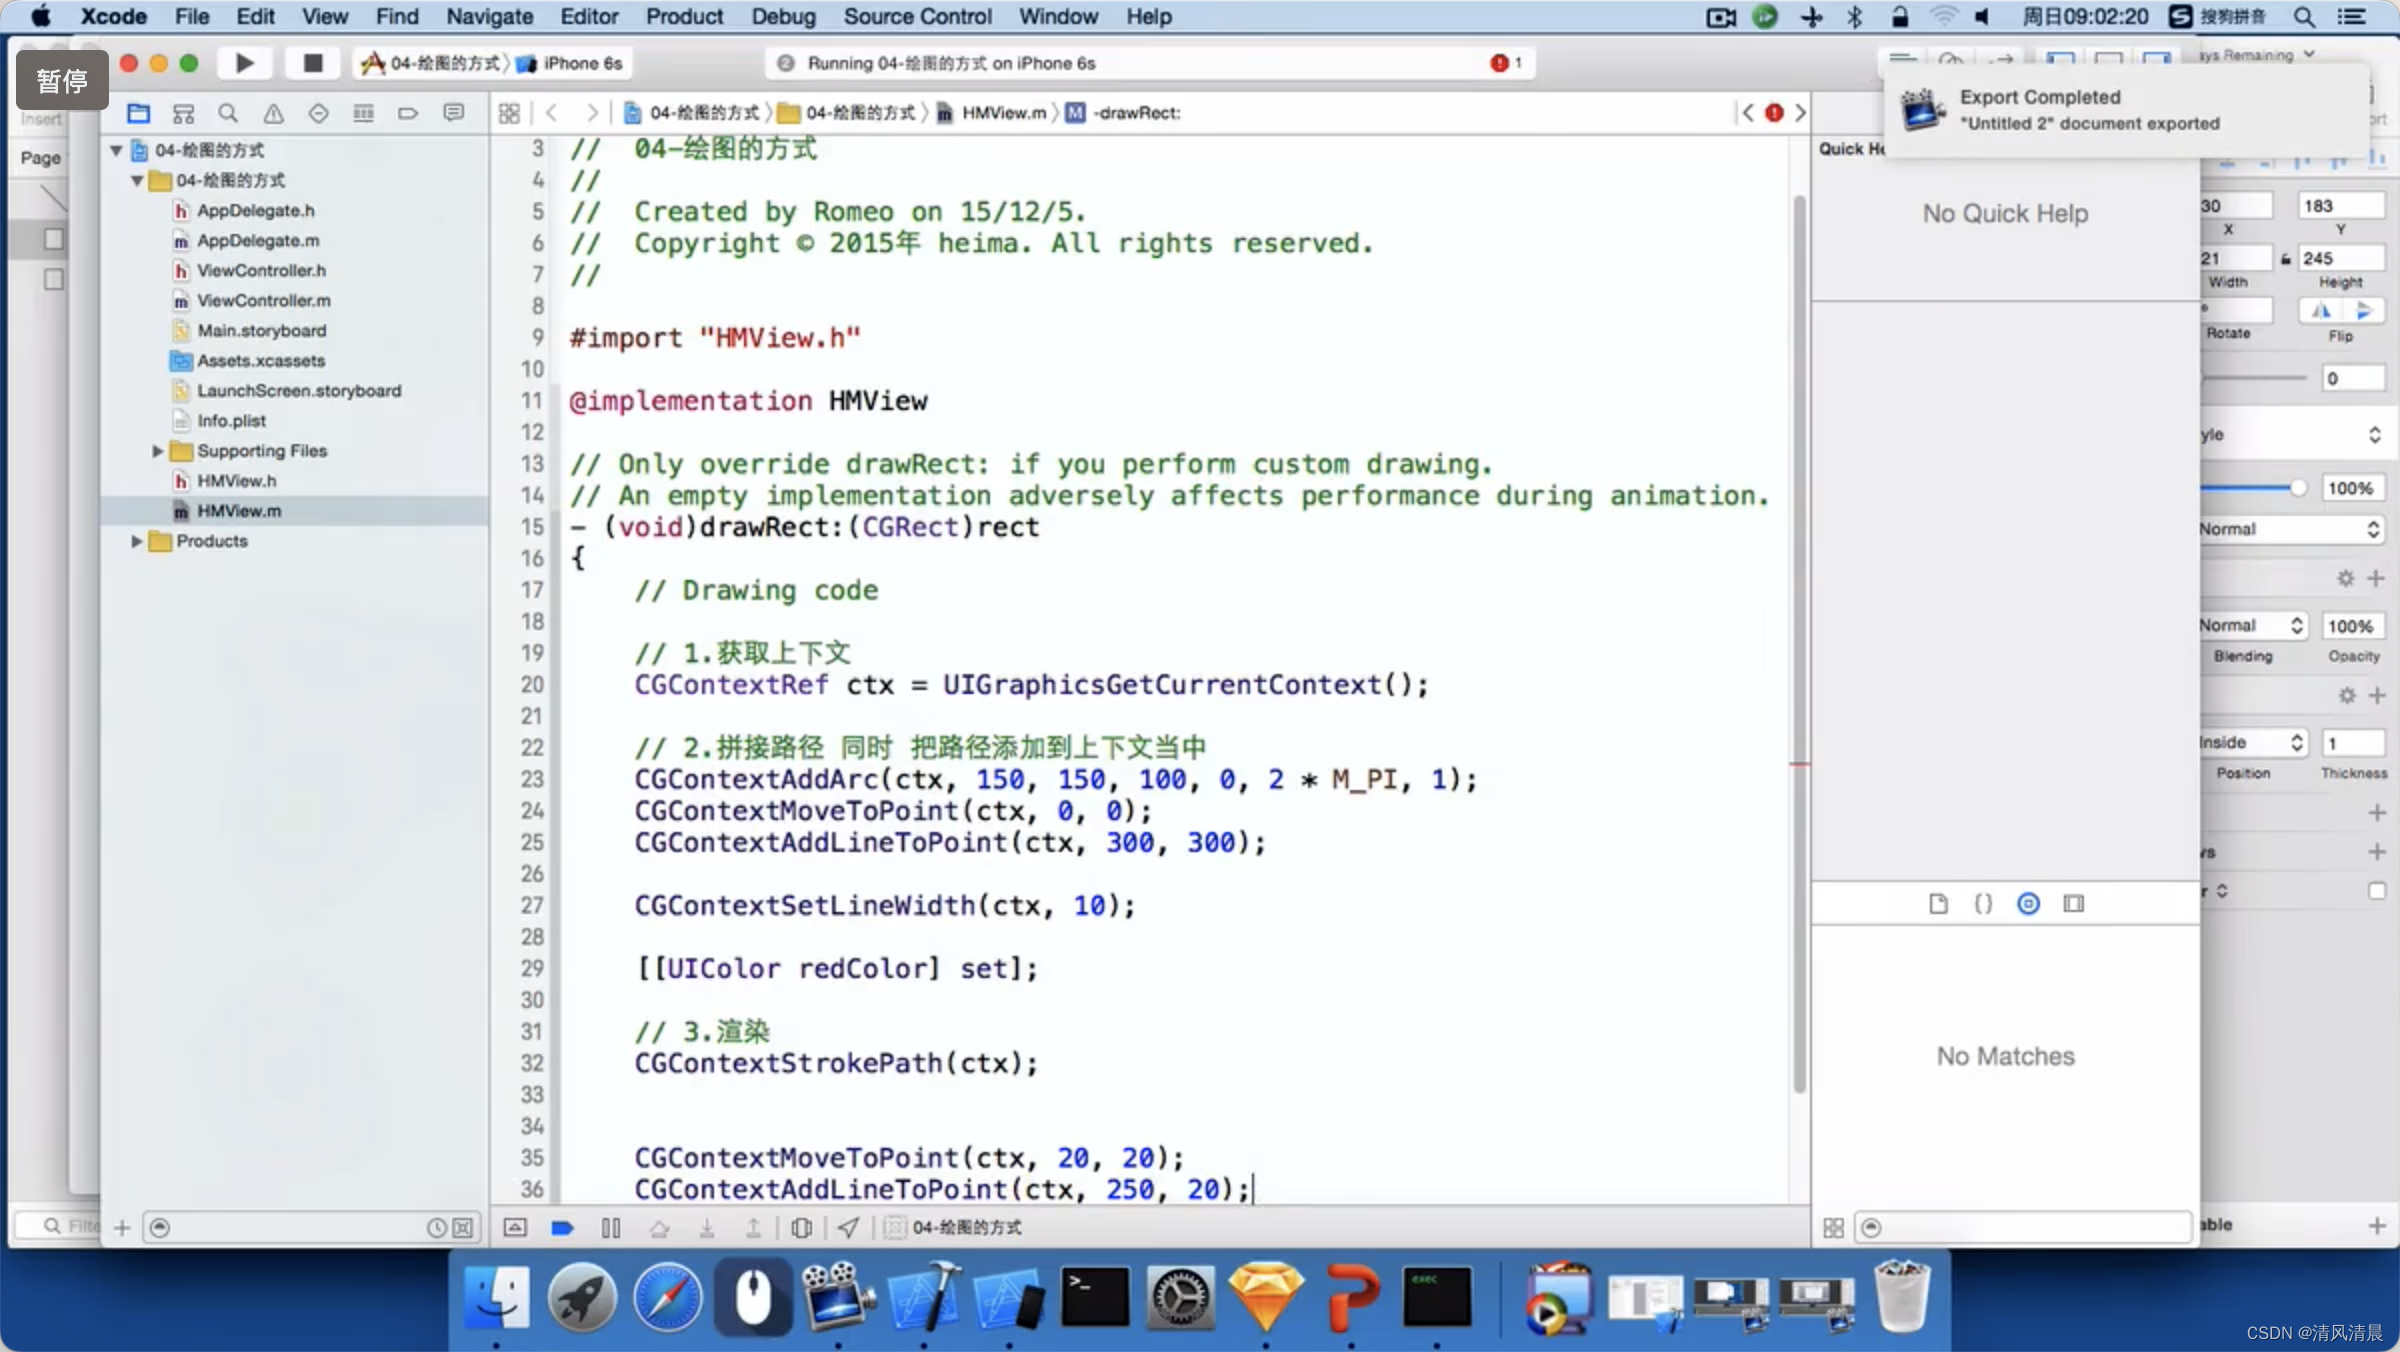
Task: Show the Object library icon
Action: tap(2028, 904)
